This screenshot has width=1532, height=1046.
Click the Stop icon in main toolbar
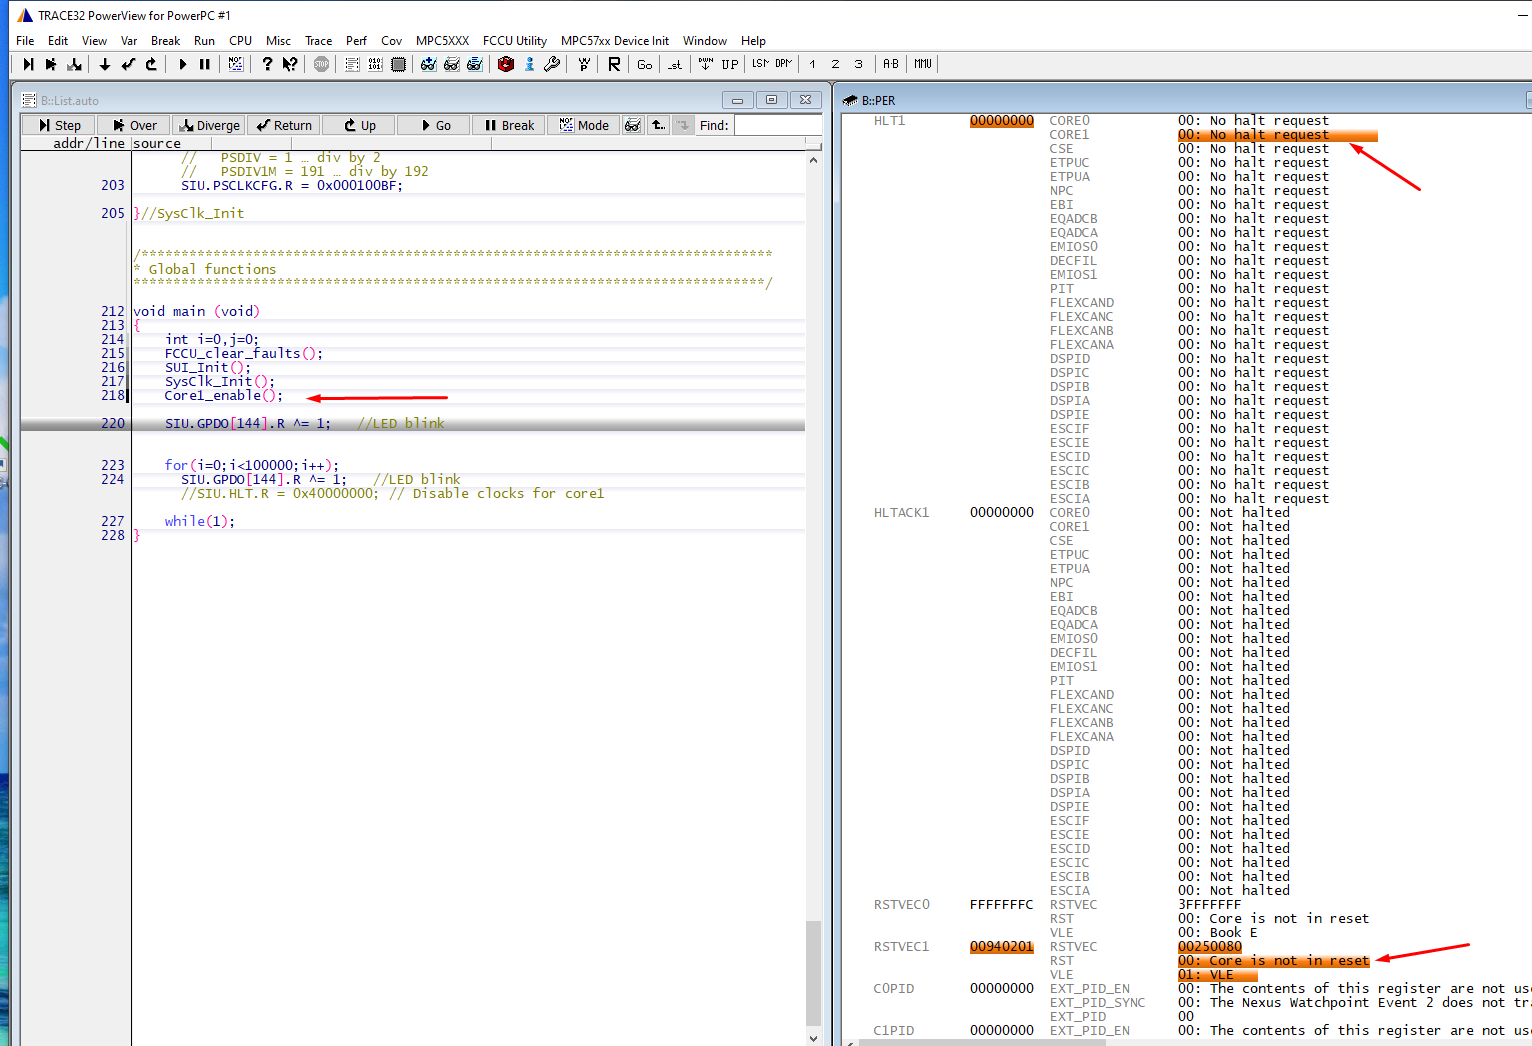[321, 64]
